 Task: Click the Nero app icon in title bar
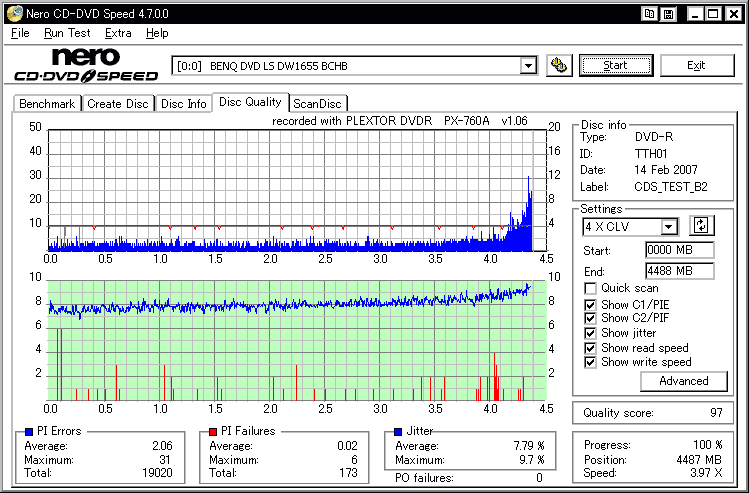tap(14, 13)
